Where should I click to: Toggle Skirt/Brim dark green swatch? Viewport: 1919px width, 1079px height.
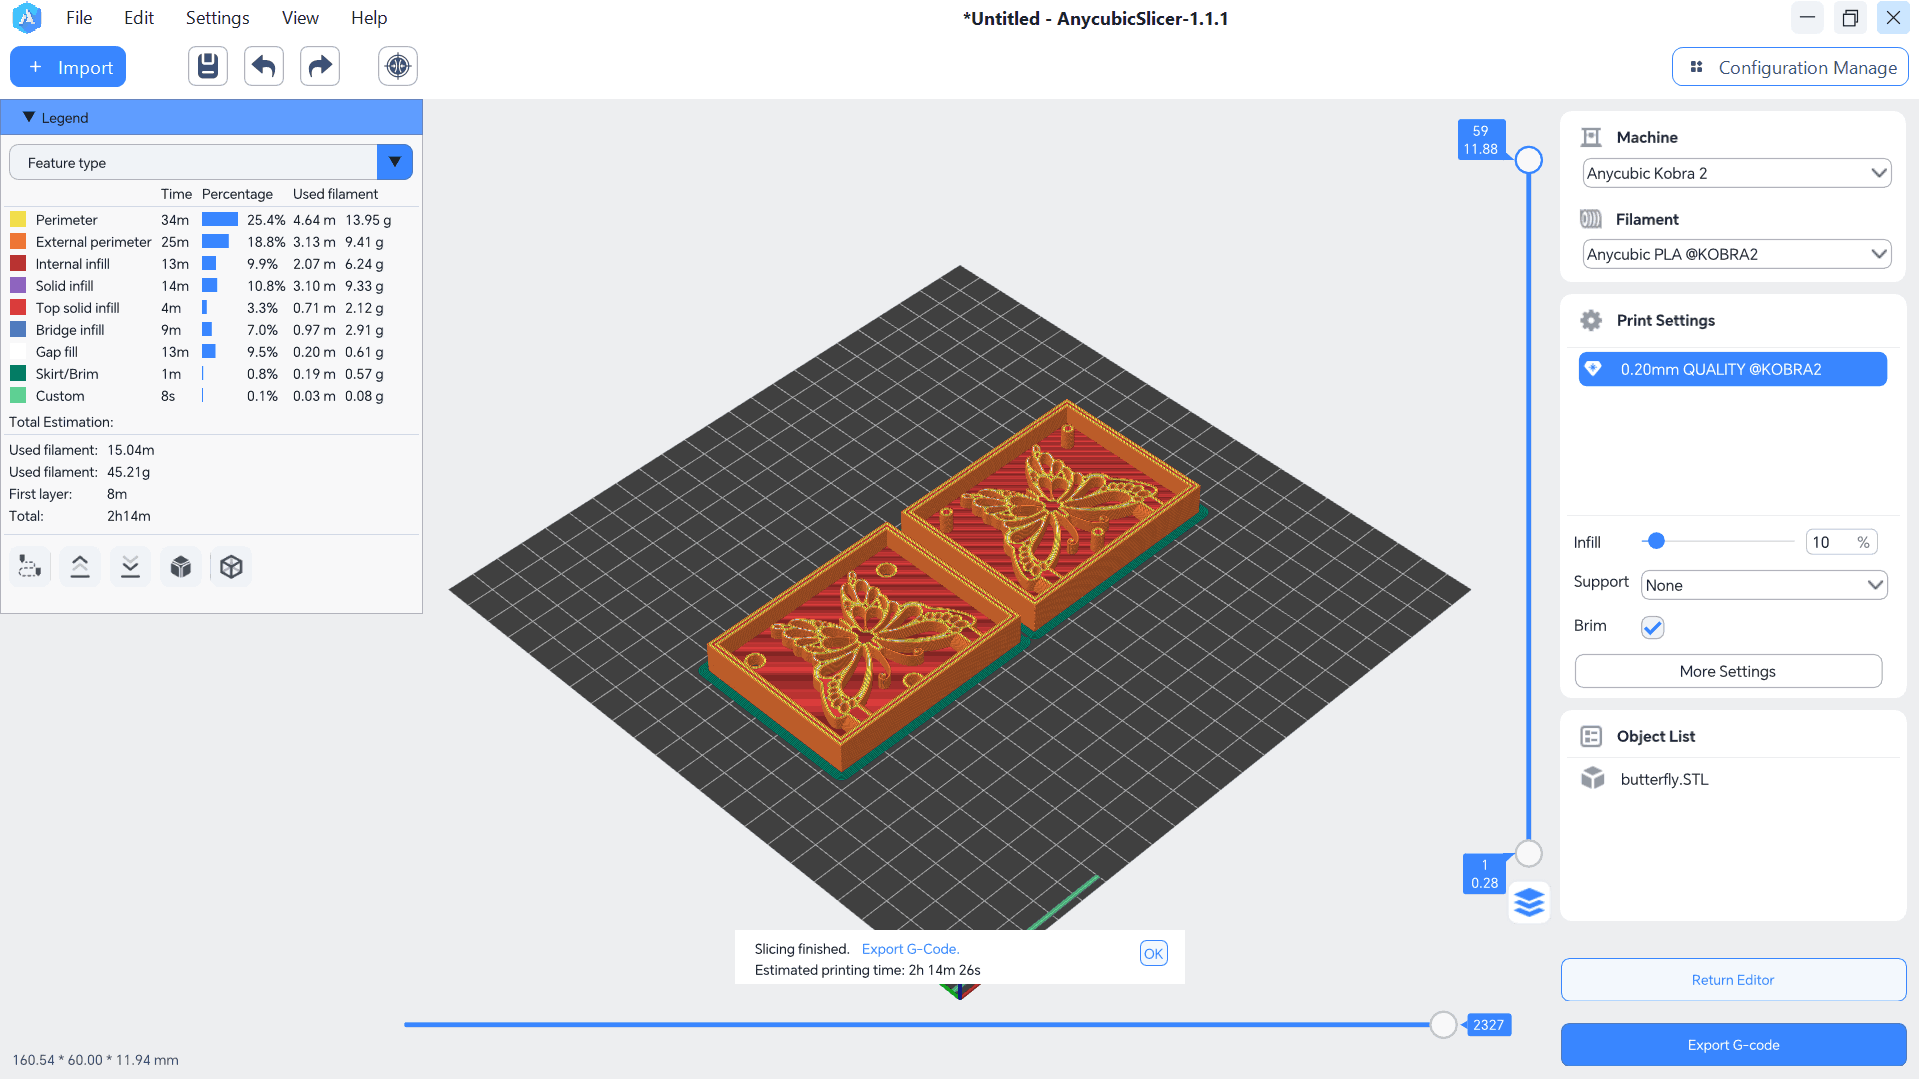tap(18, 374)
